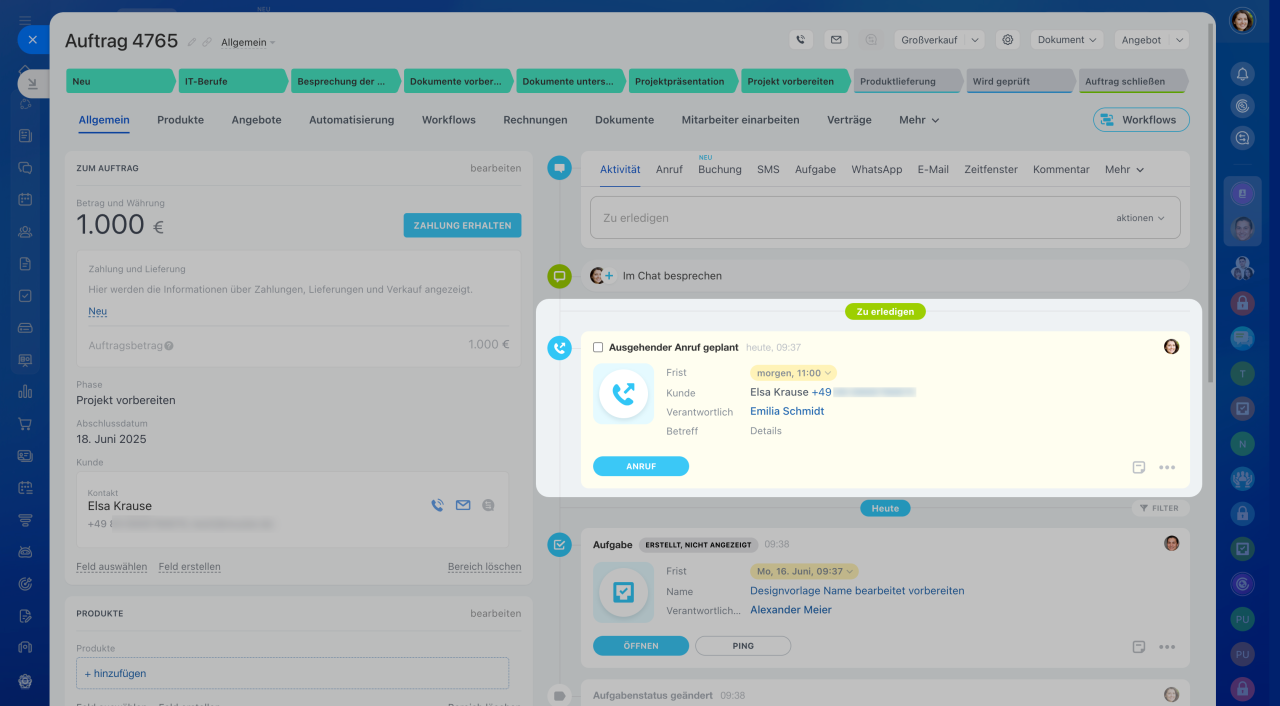Open Emilia Schmidt profile link

(x=787, y=411)
